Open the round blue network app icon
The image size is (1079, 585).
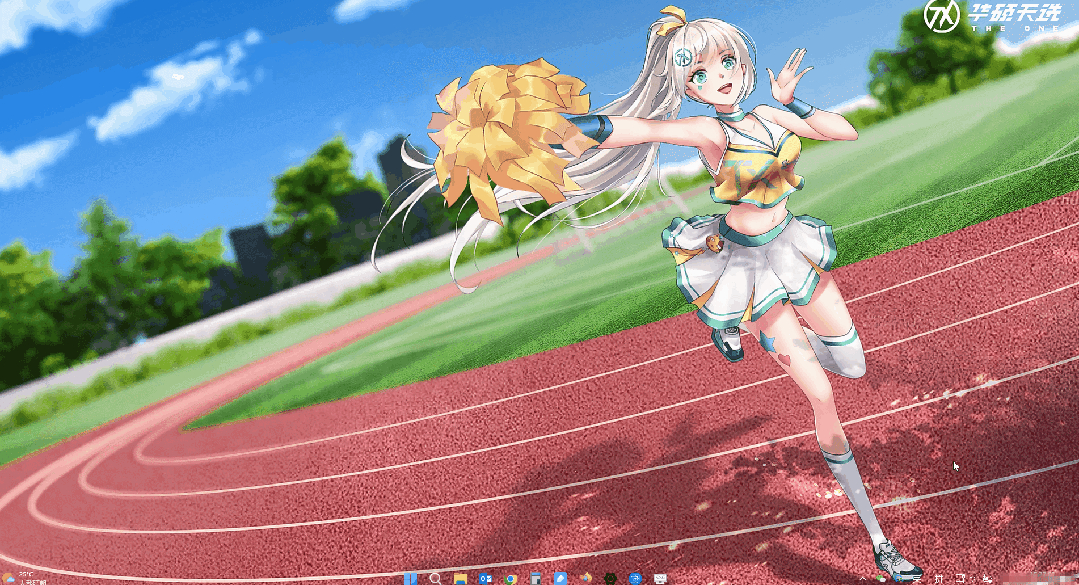635,579
